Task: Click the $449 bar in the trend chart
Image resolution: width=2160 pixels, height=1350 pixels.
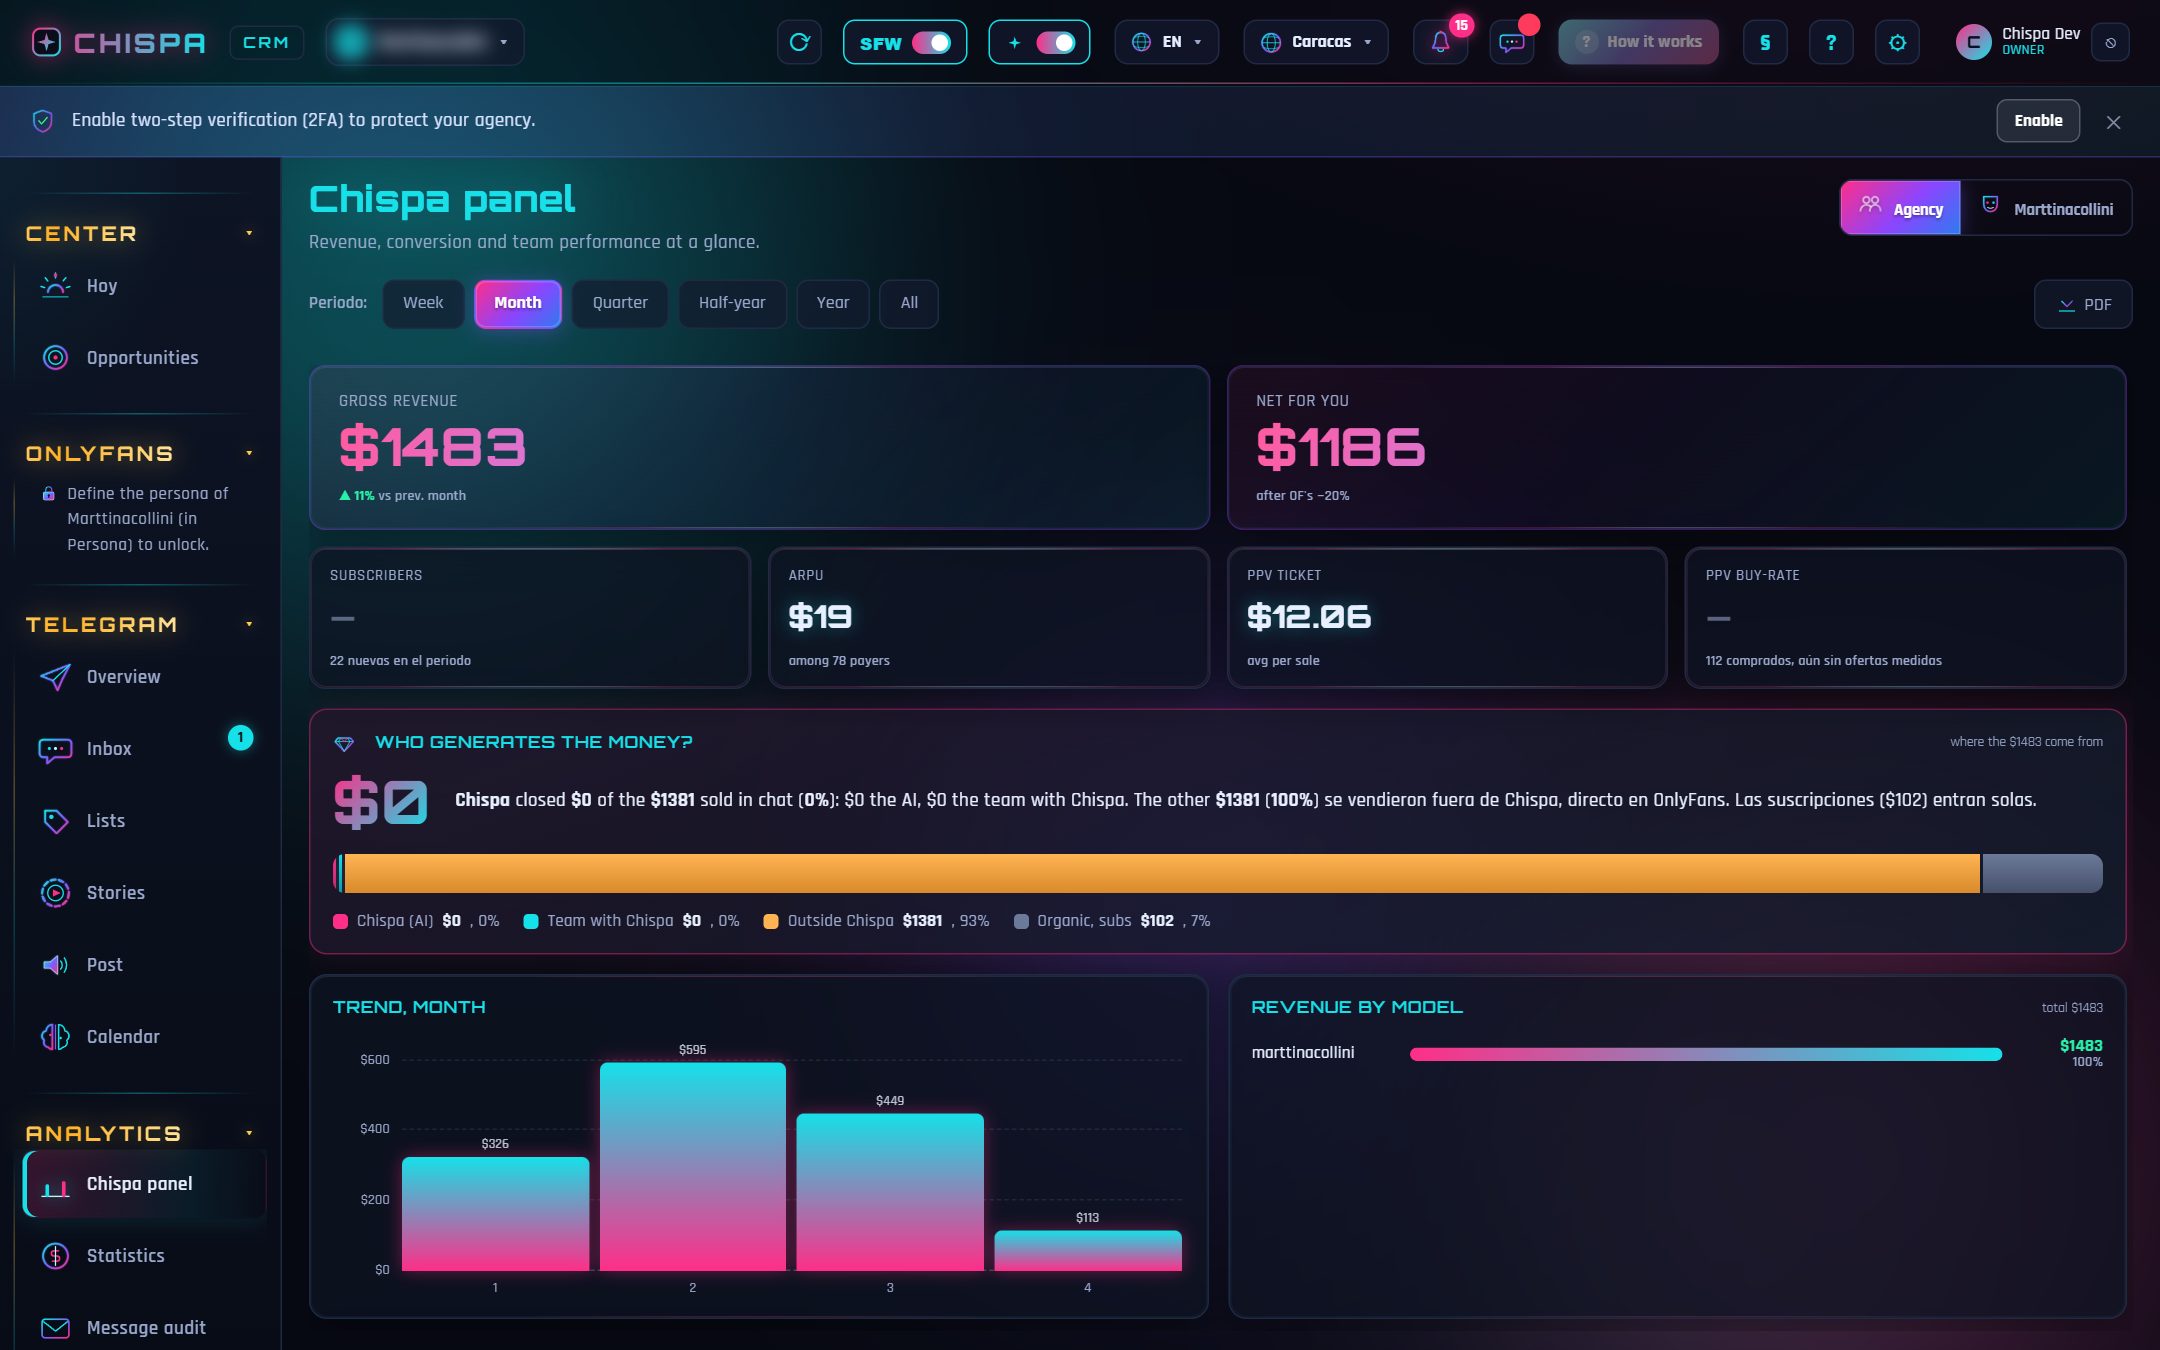Action: click(890, 1192)
